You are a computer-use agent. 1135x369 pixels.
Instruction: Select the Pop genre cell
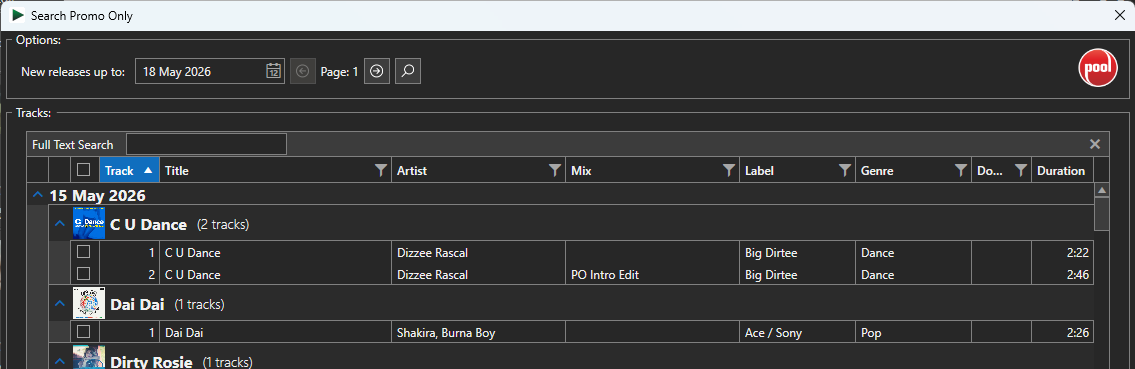[x=913, y=333]
